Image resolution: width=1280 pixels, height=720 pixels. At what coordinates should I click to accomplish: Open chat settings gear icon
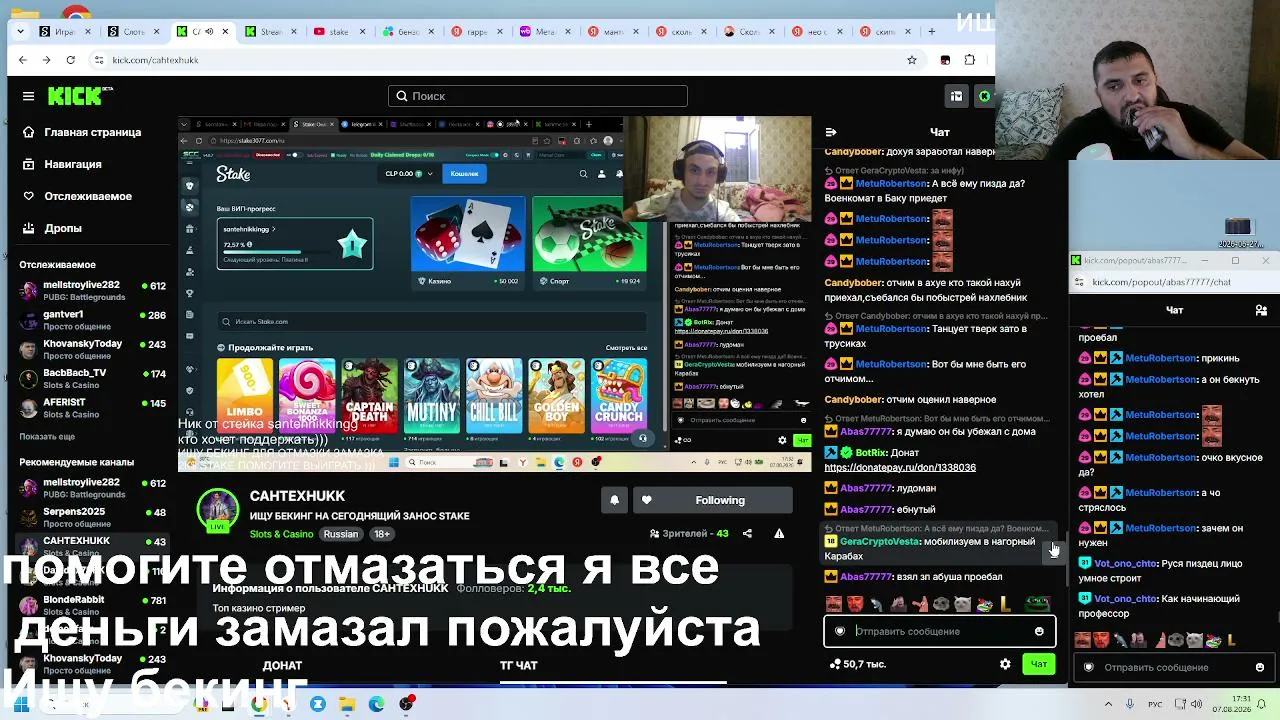1005,664
